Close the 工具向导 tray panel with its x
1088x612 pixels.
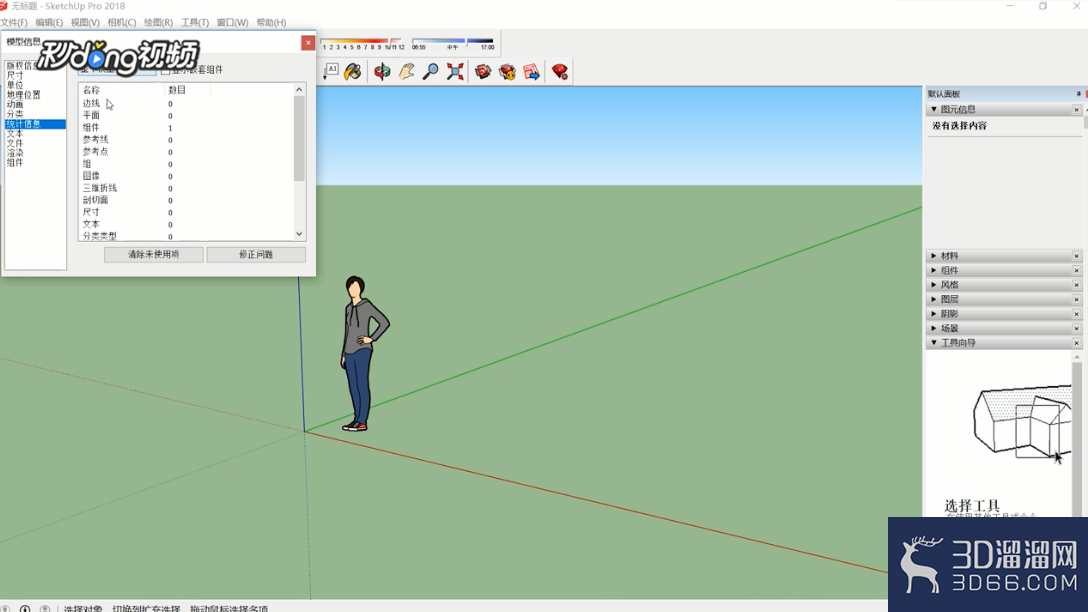(x=1076, y=343)
